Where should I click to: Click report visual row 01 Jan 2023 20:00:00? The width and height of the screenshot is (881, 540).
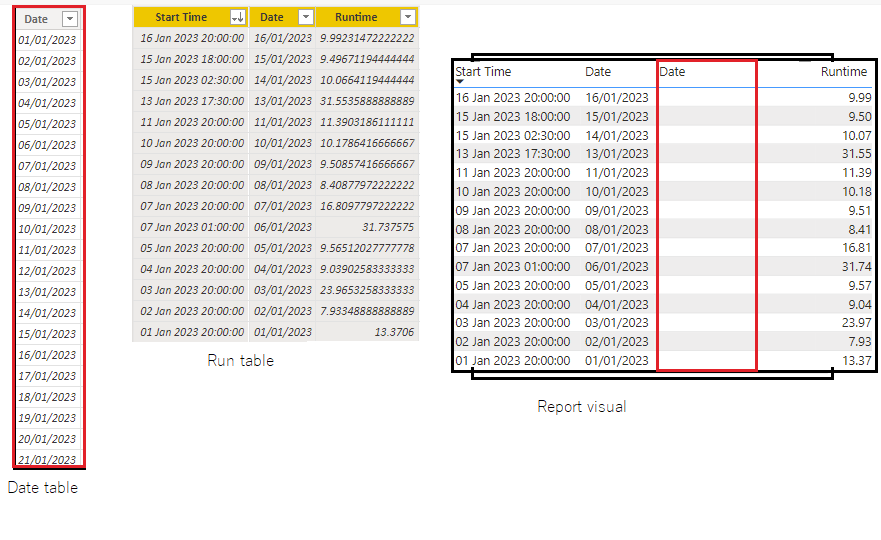[663, 361]
